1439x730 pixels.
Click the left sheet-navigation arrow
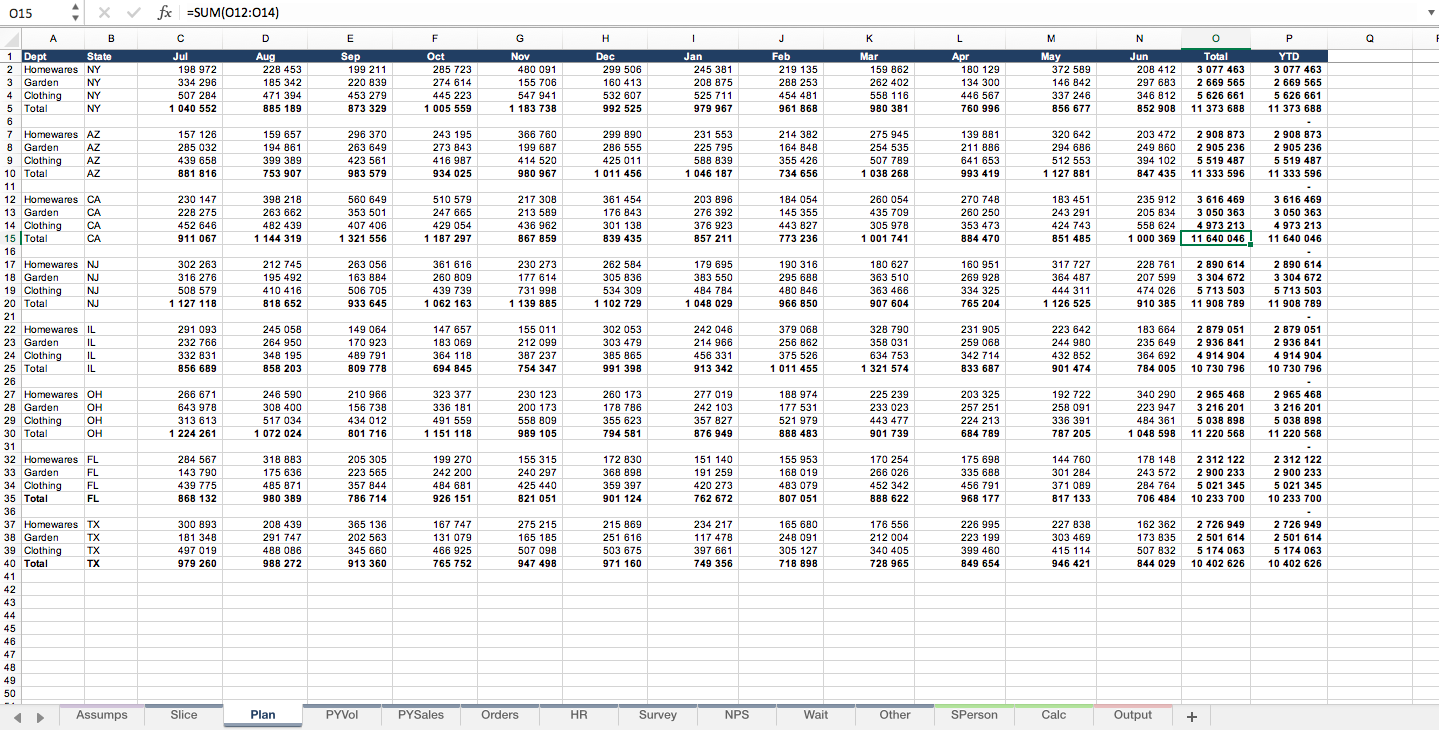click(16, 715)
